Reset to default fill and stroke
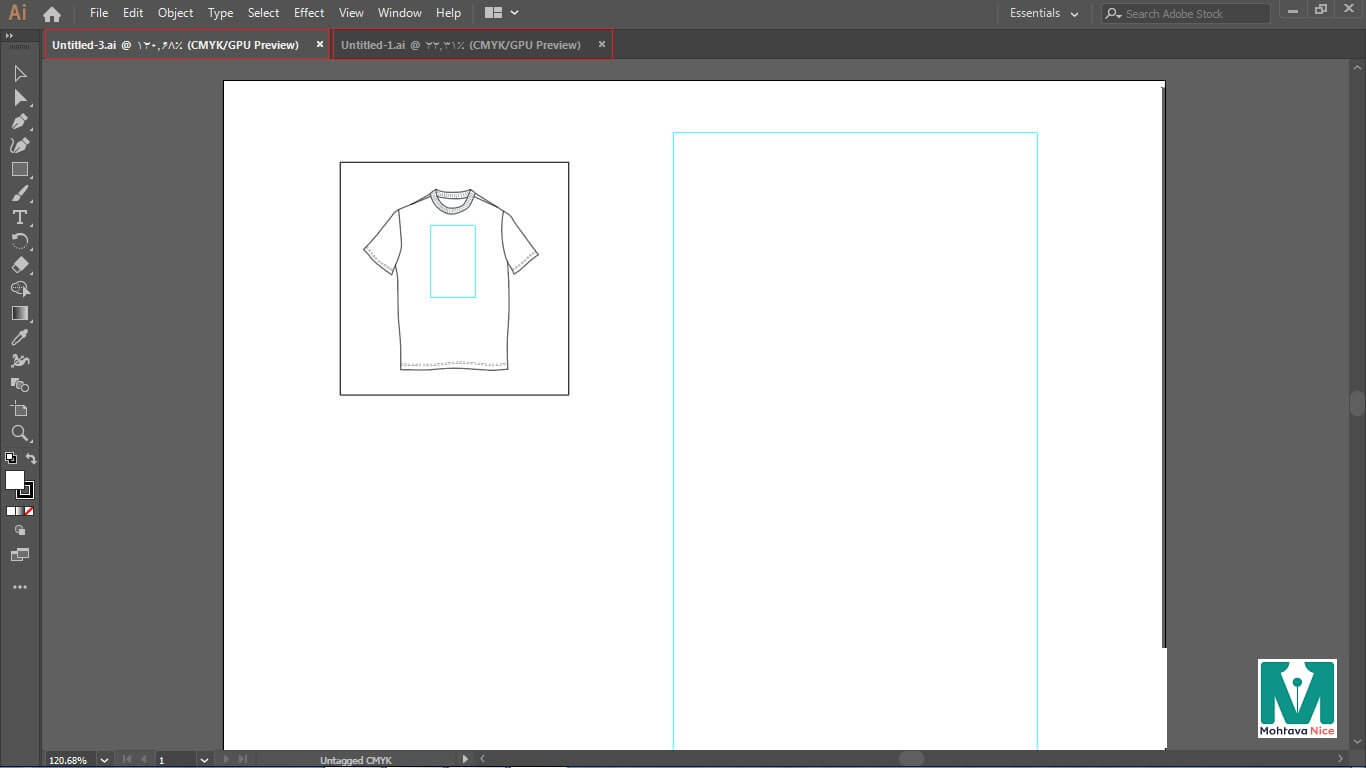The width and height of the screenshot is (1366, 768). [11, 459]
